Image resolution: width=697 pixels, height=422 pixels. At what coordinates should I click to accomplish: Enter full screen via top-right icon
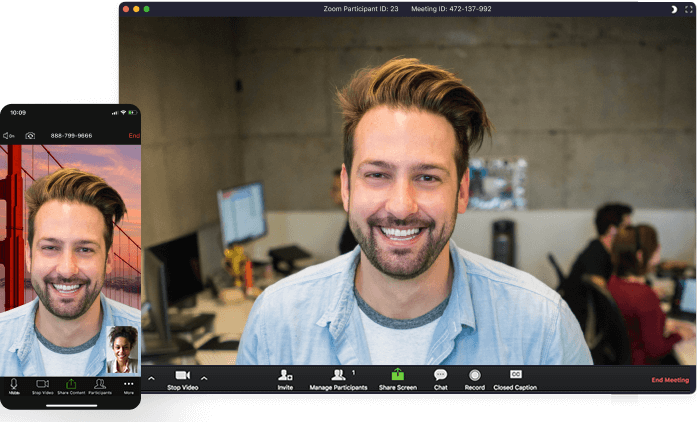tap(689, 9)
